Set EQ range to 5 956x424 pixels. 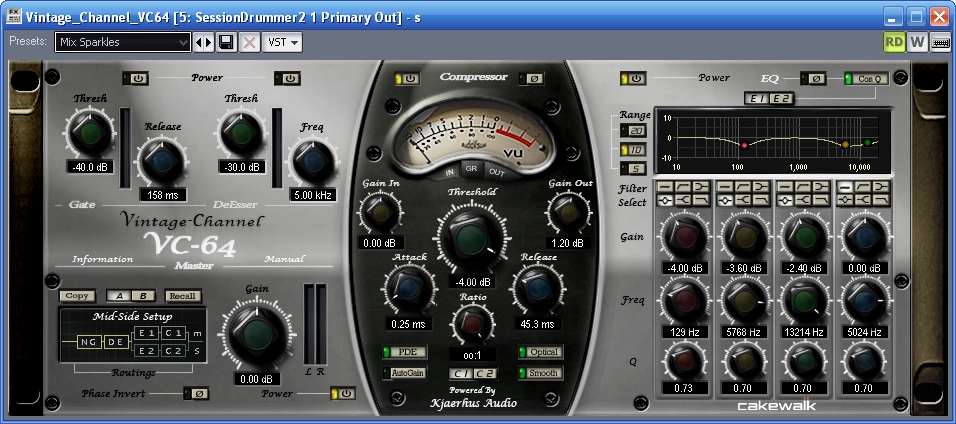point(633,168)
